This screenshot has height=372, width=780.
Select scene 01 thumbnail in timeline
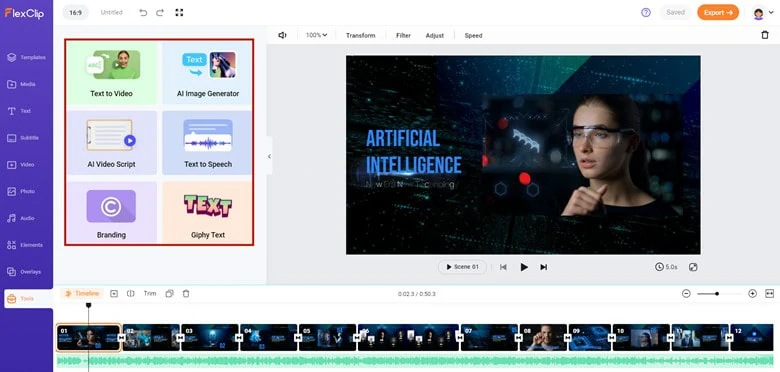(x=89, y=338)
